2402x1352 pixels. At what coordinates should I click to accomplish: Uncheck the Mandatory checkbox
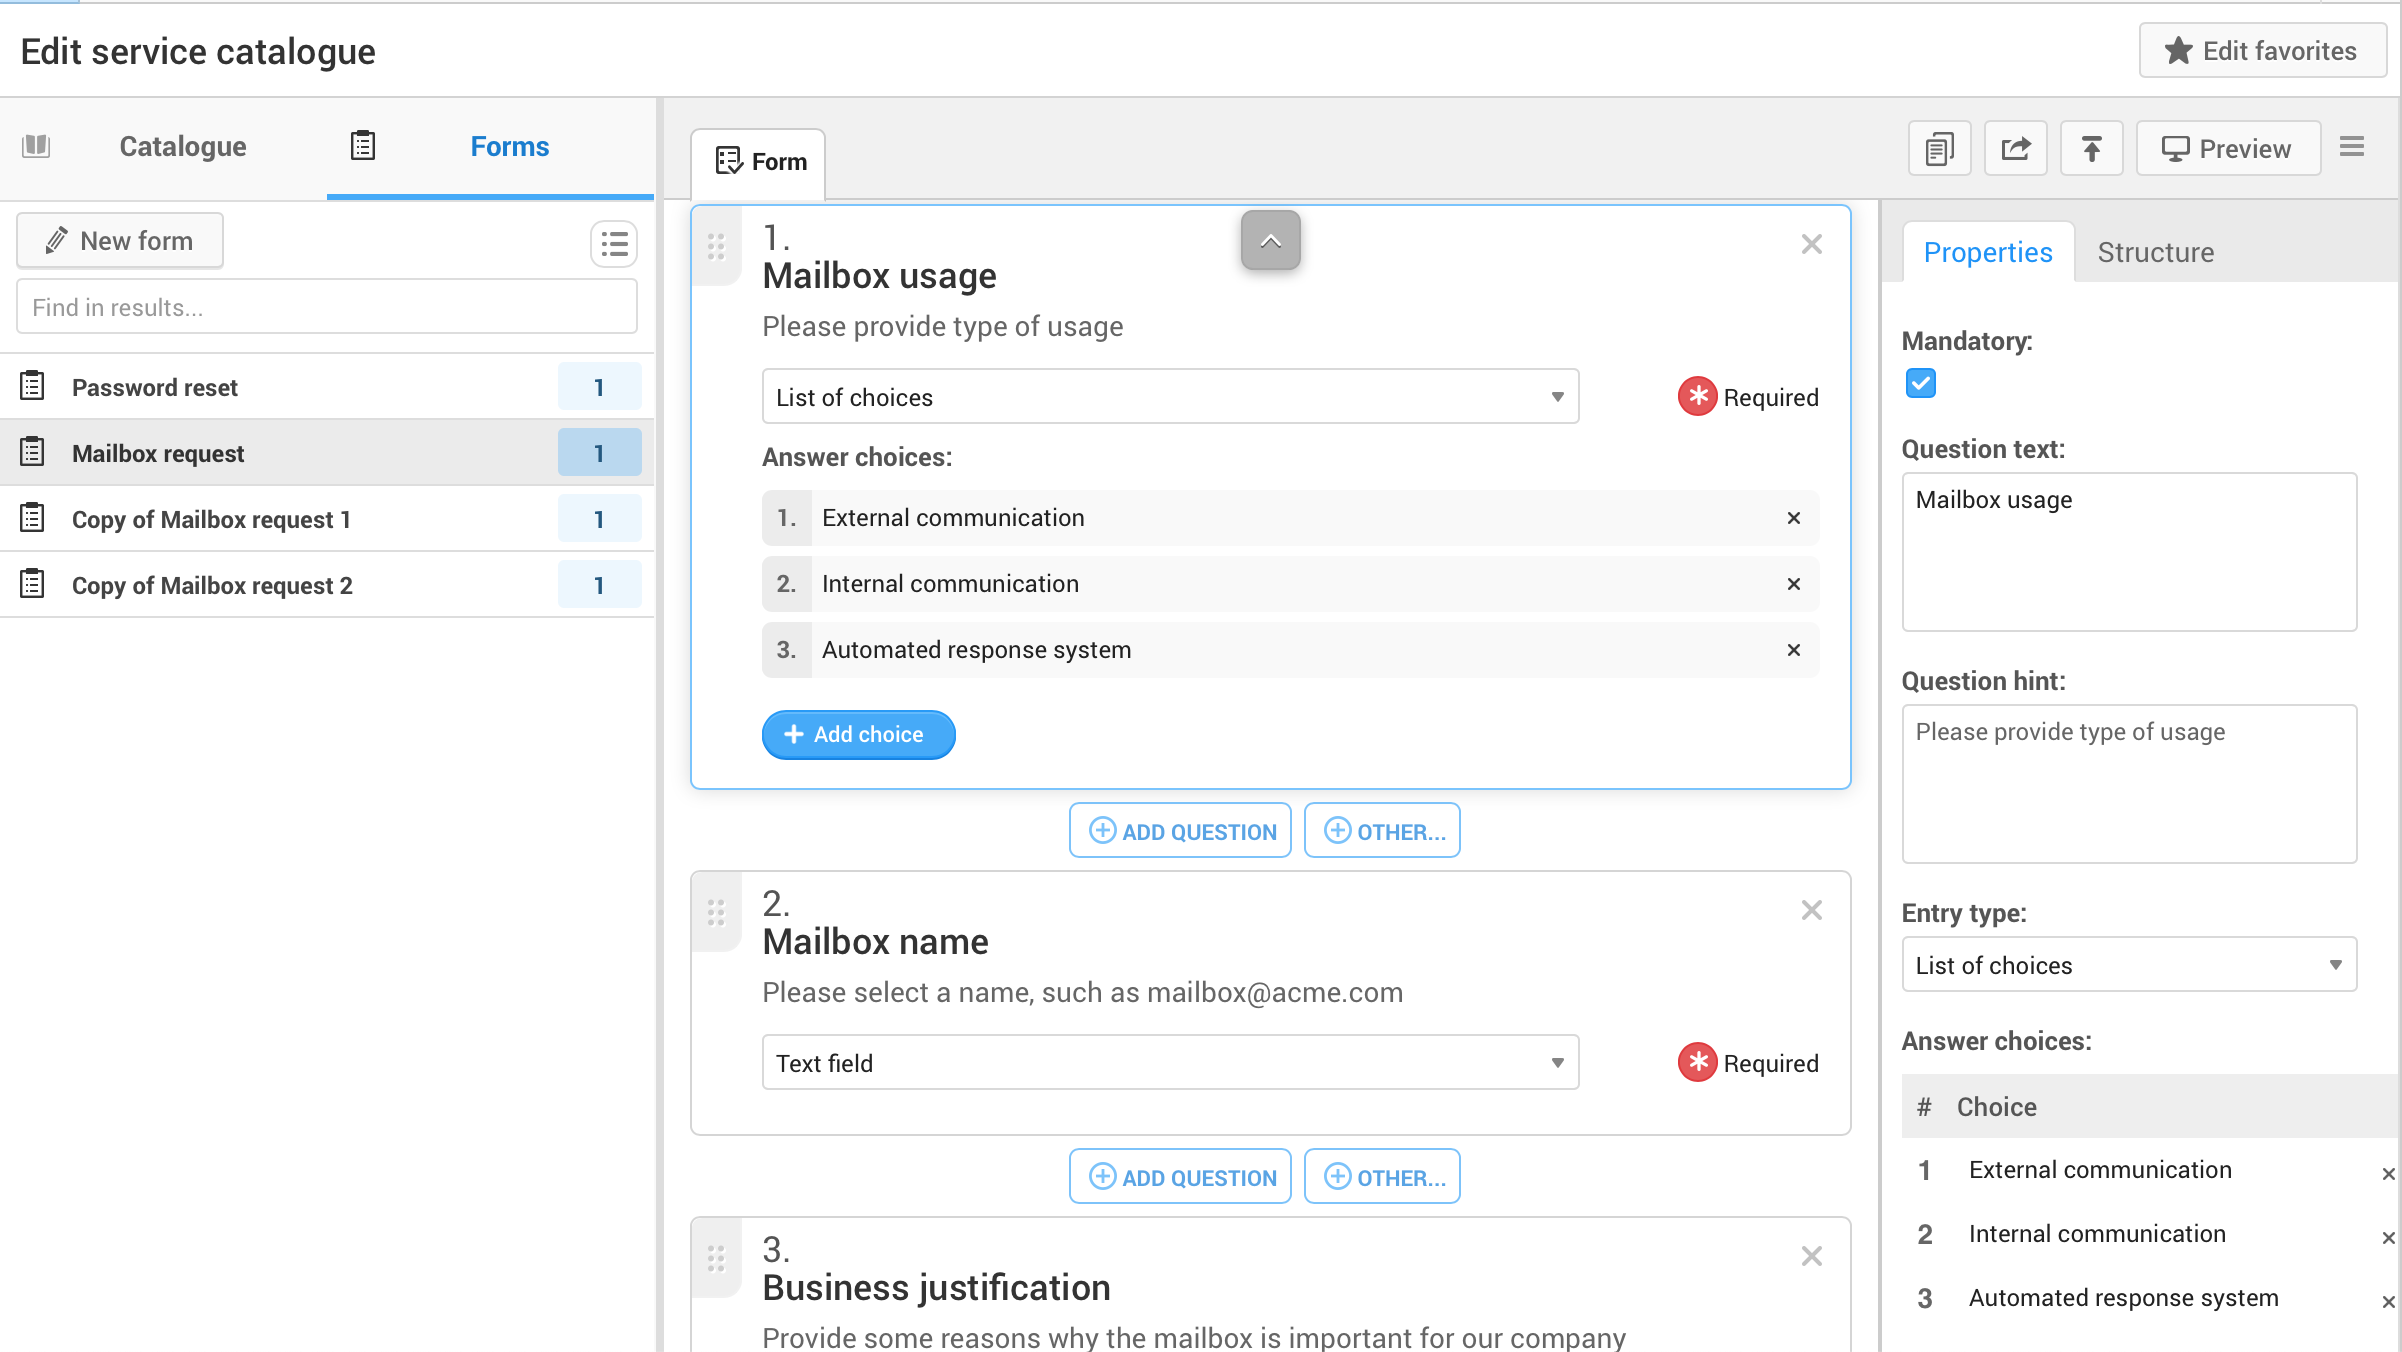click(x=1920, y=383)
